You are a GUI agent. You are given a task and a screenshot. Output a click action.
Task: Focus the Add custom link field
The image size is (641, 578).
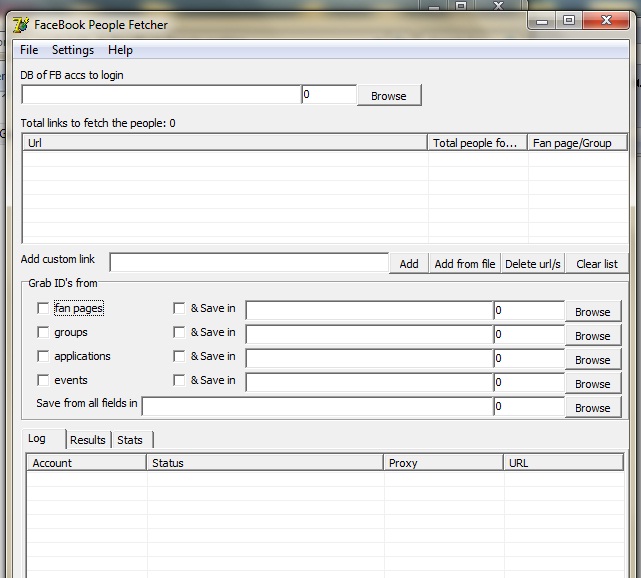tap(249, 262)
